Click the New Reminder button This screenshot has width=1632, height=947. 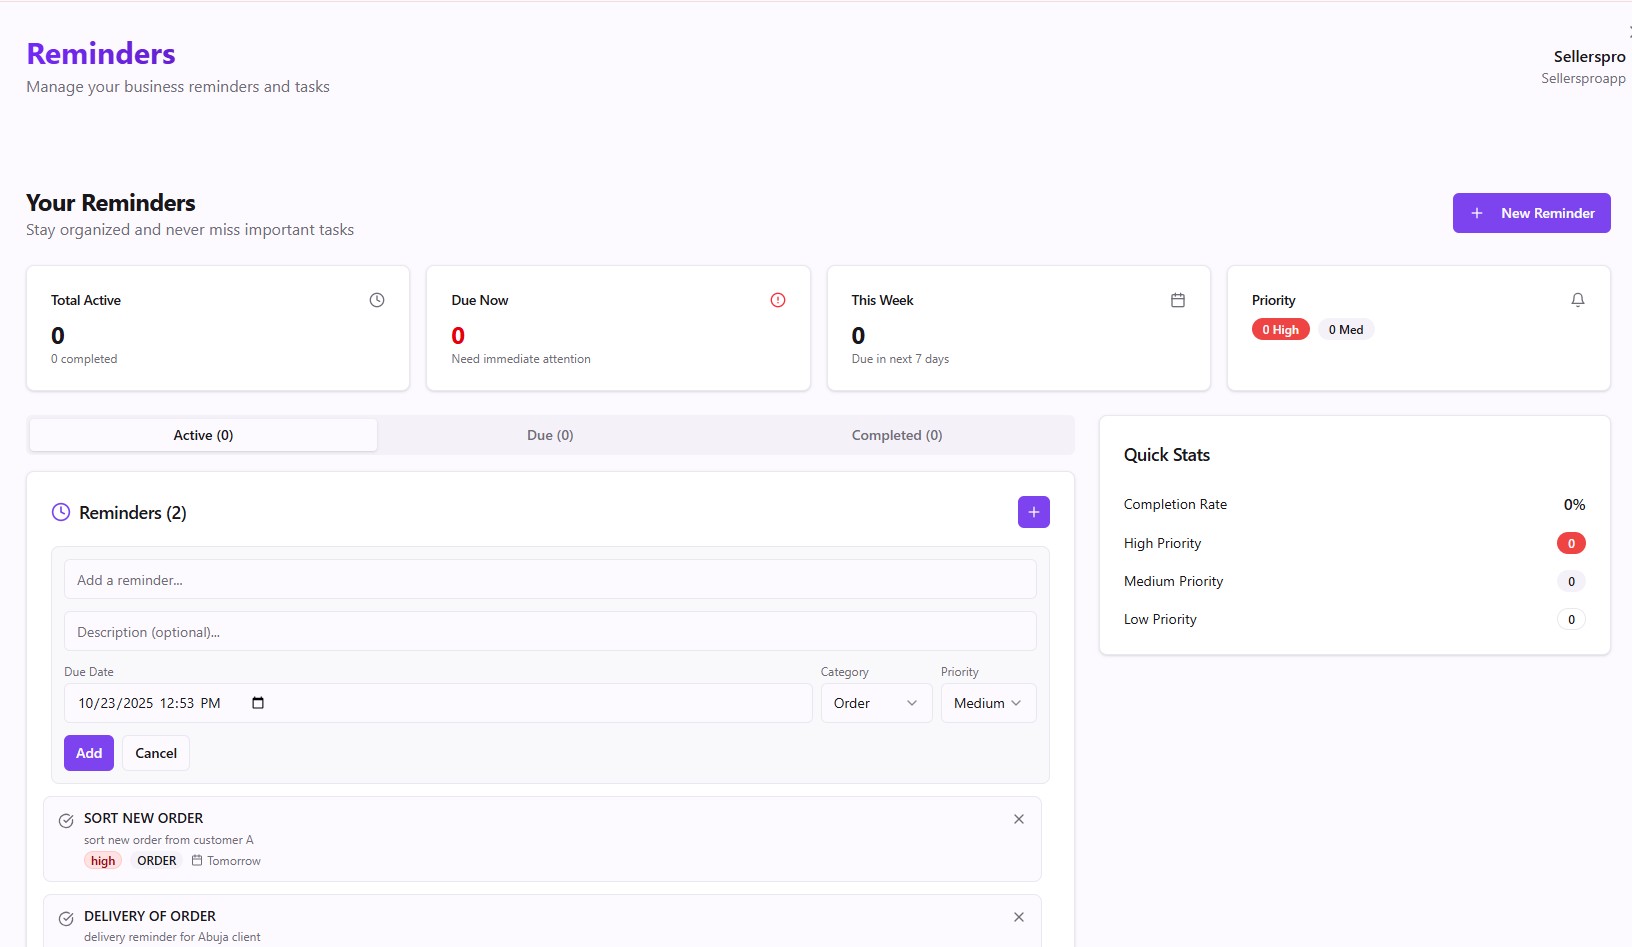coord(1531,213)
